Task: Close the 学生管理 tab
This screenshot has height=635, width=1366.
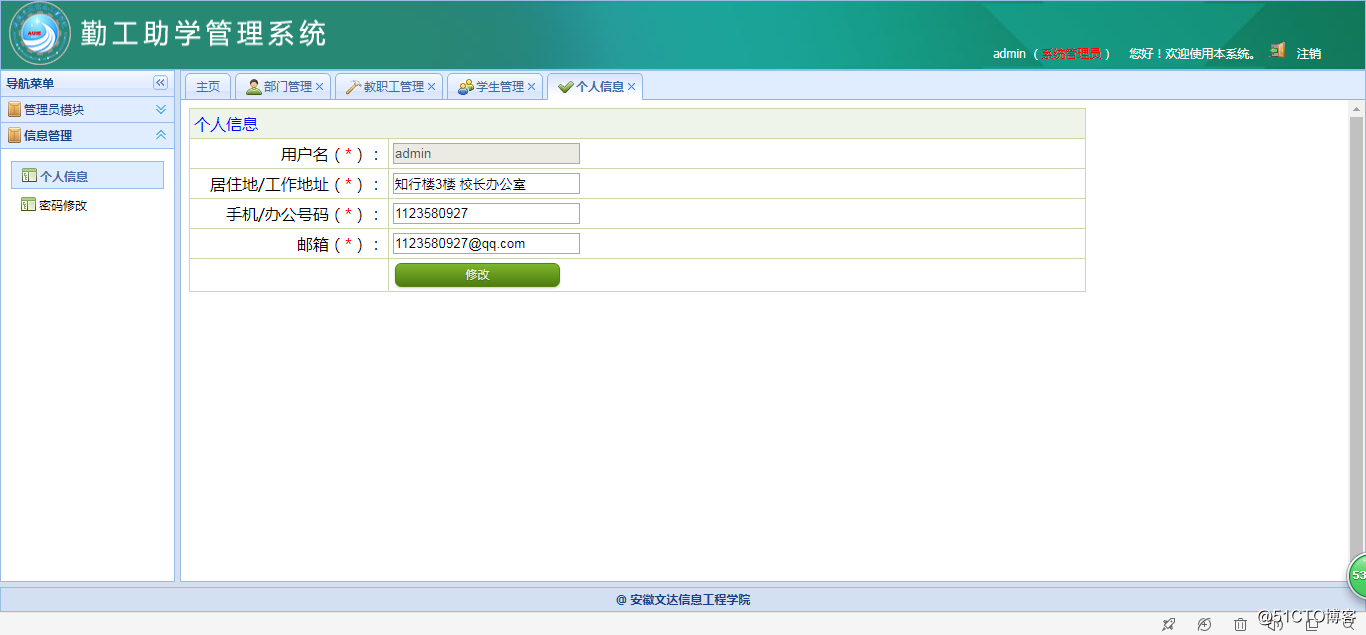Action: 532,87
